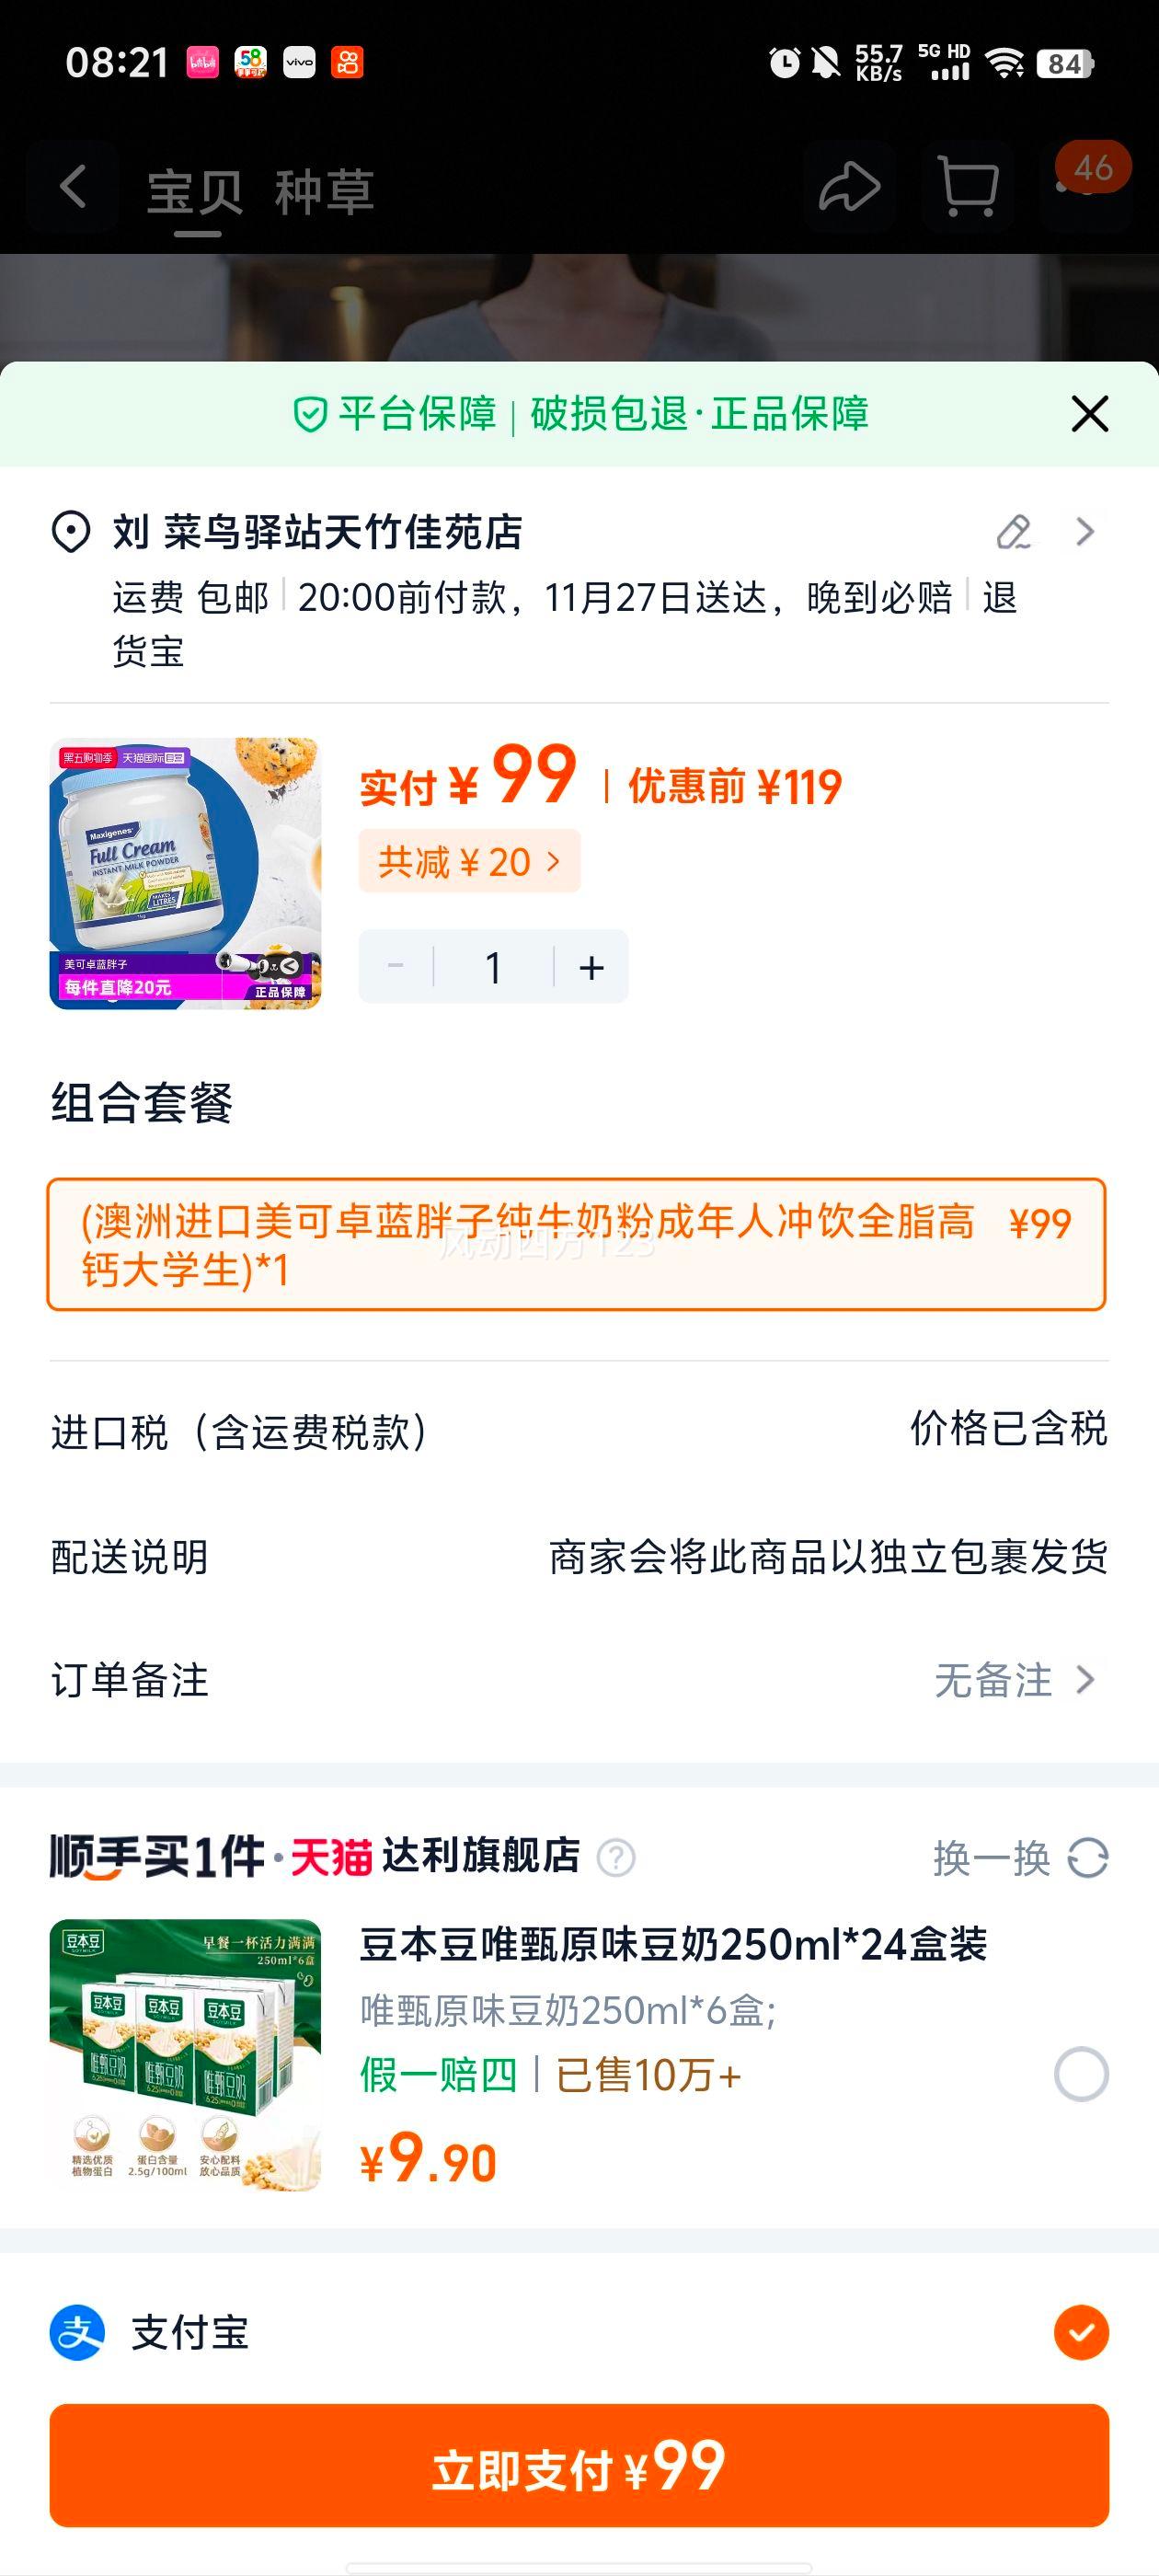Open the shopping cart icon
This screenshot has height=2576, width=1159.
tap(968, 187)
